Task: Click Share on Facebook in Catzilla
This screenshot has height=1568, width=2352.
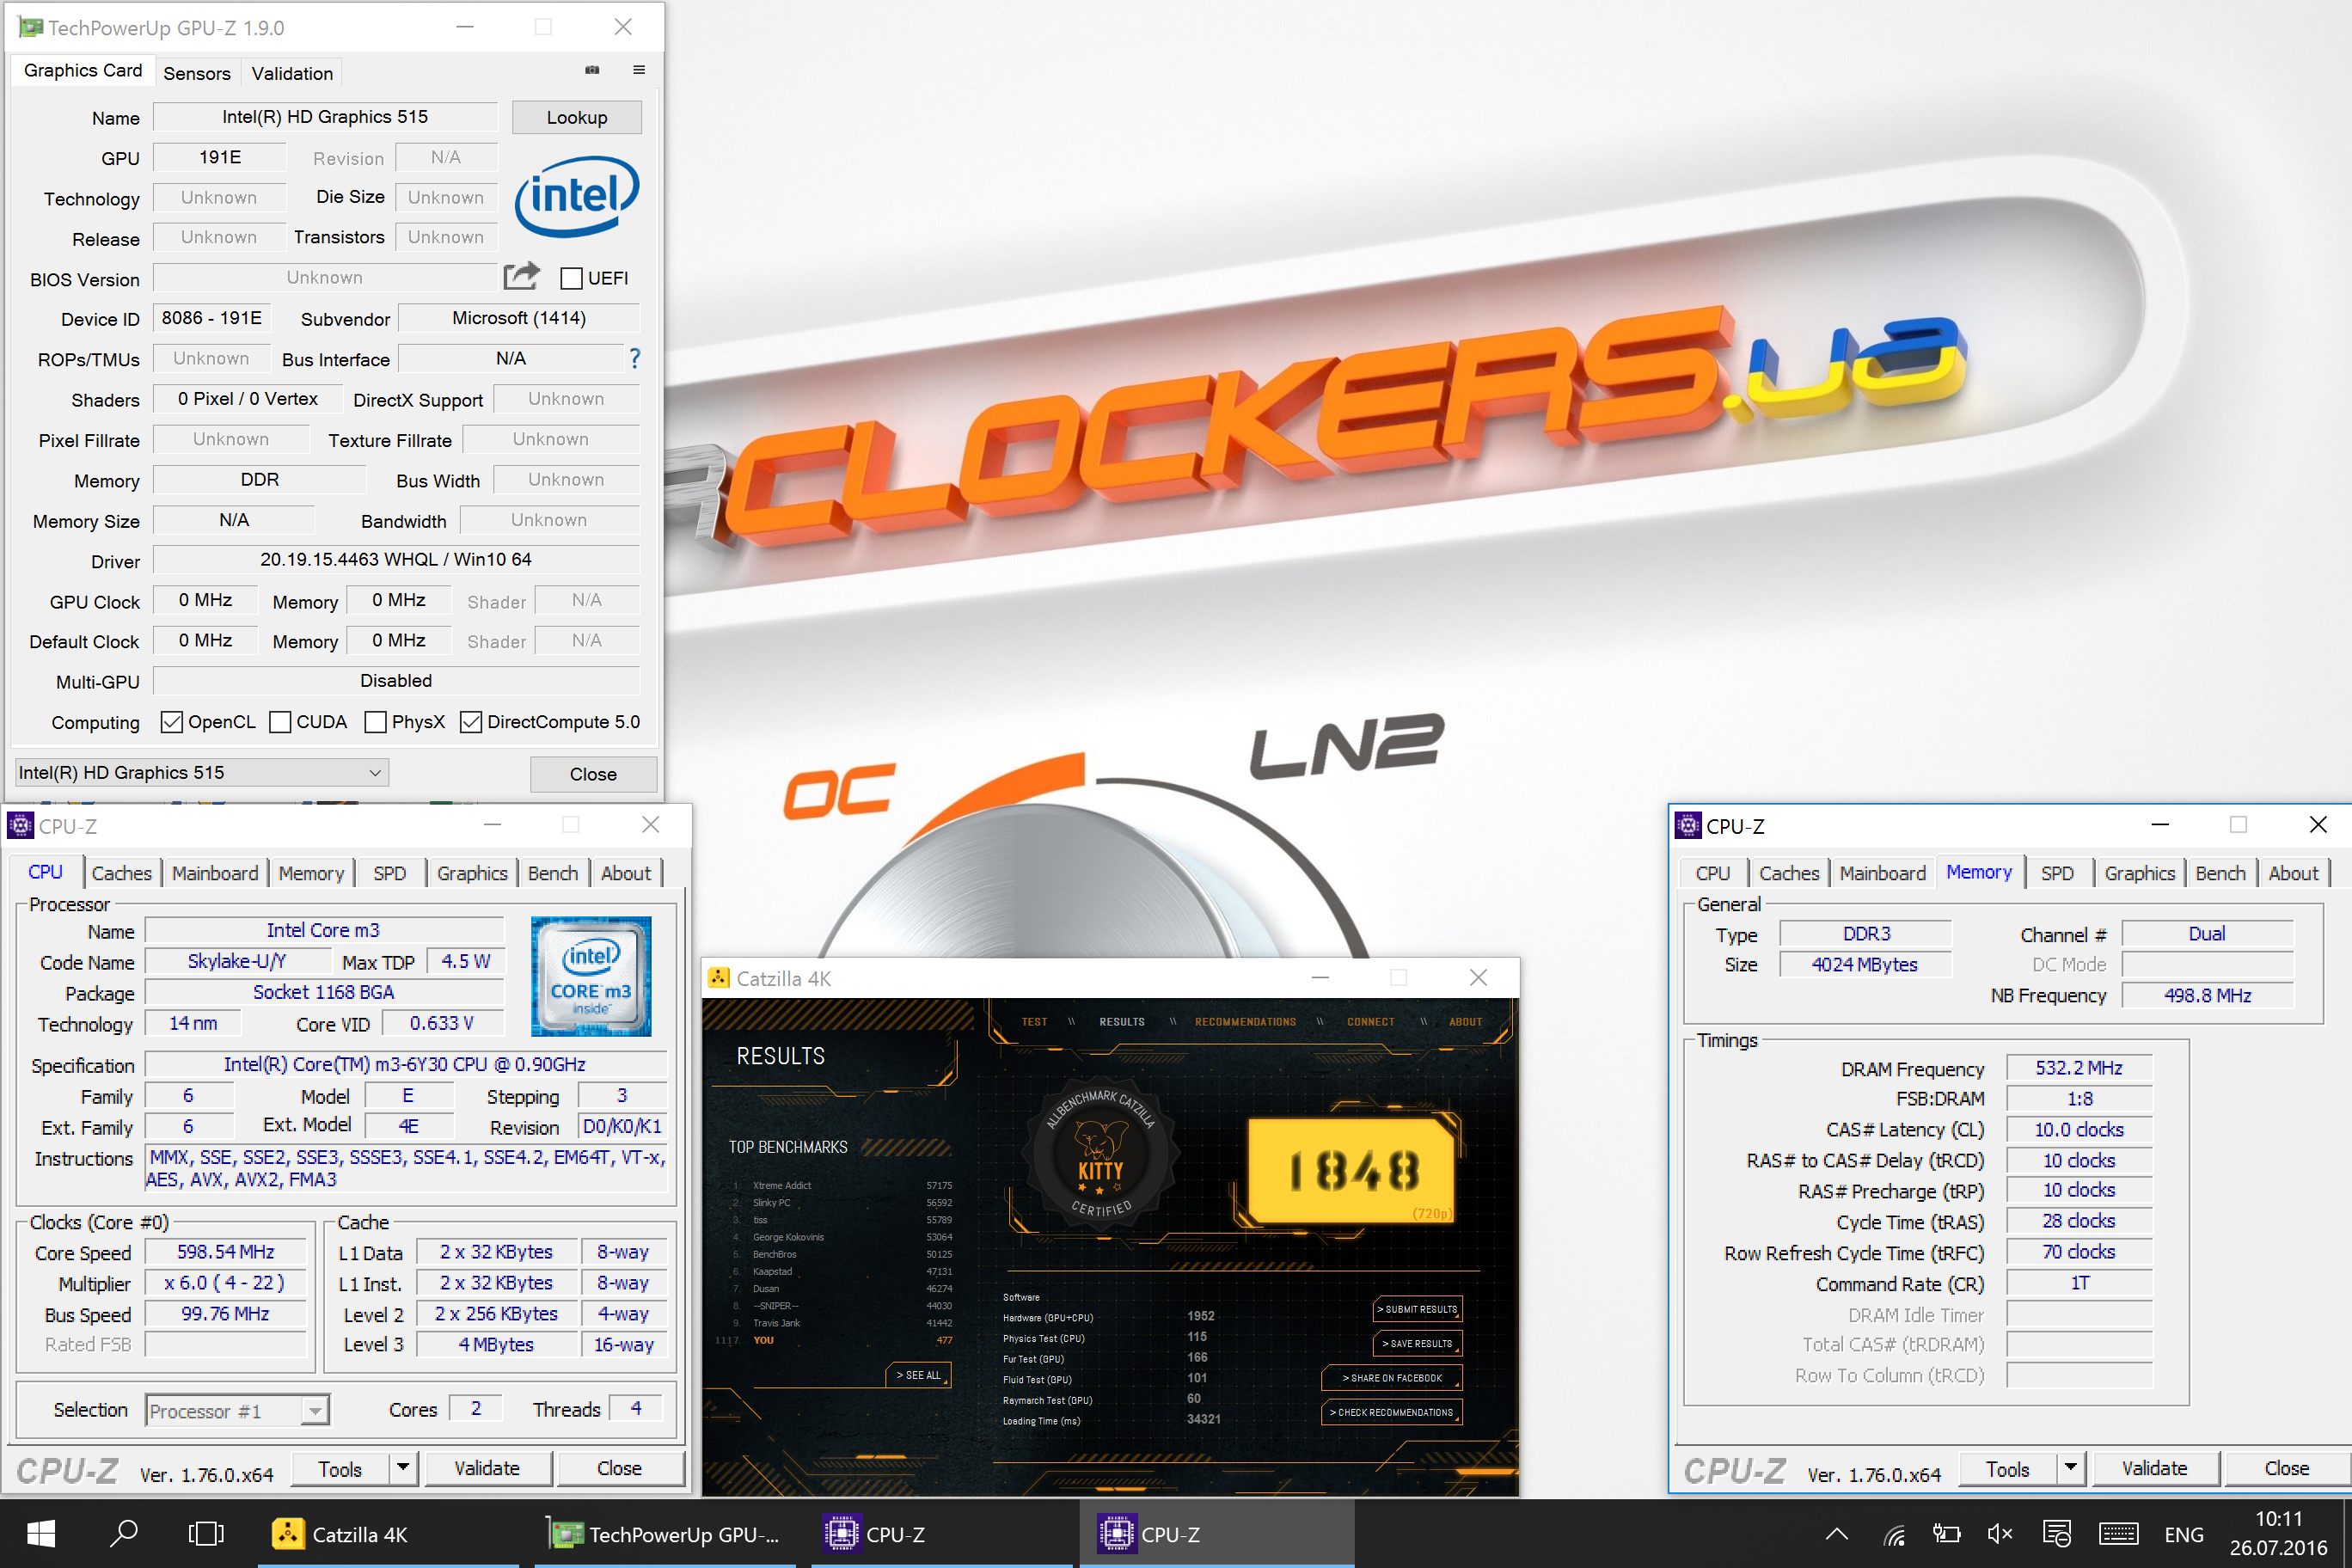Action: pyautogui.click(x=1392, y=1378)
